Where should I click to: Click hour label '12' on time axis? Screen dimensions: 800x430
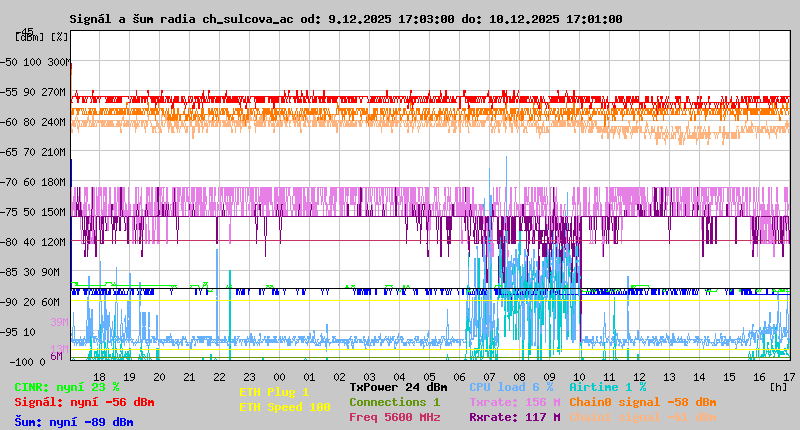(x=639, y=377)
